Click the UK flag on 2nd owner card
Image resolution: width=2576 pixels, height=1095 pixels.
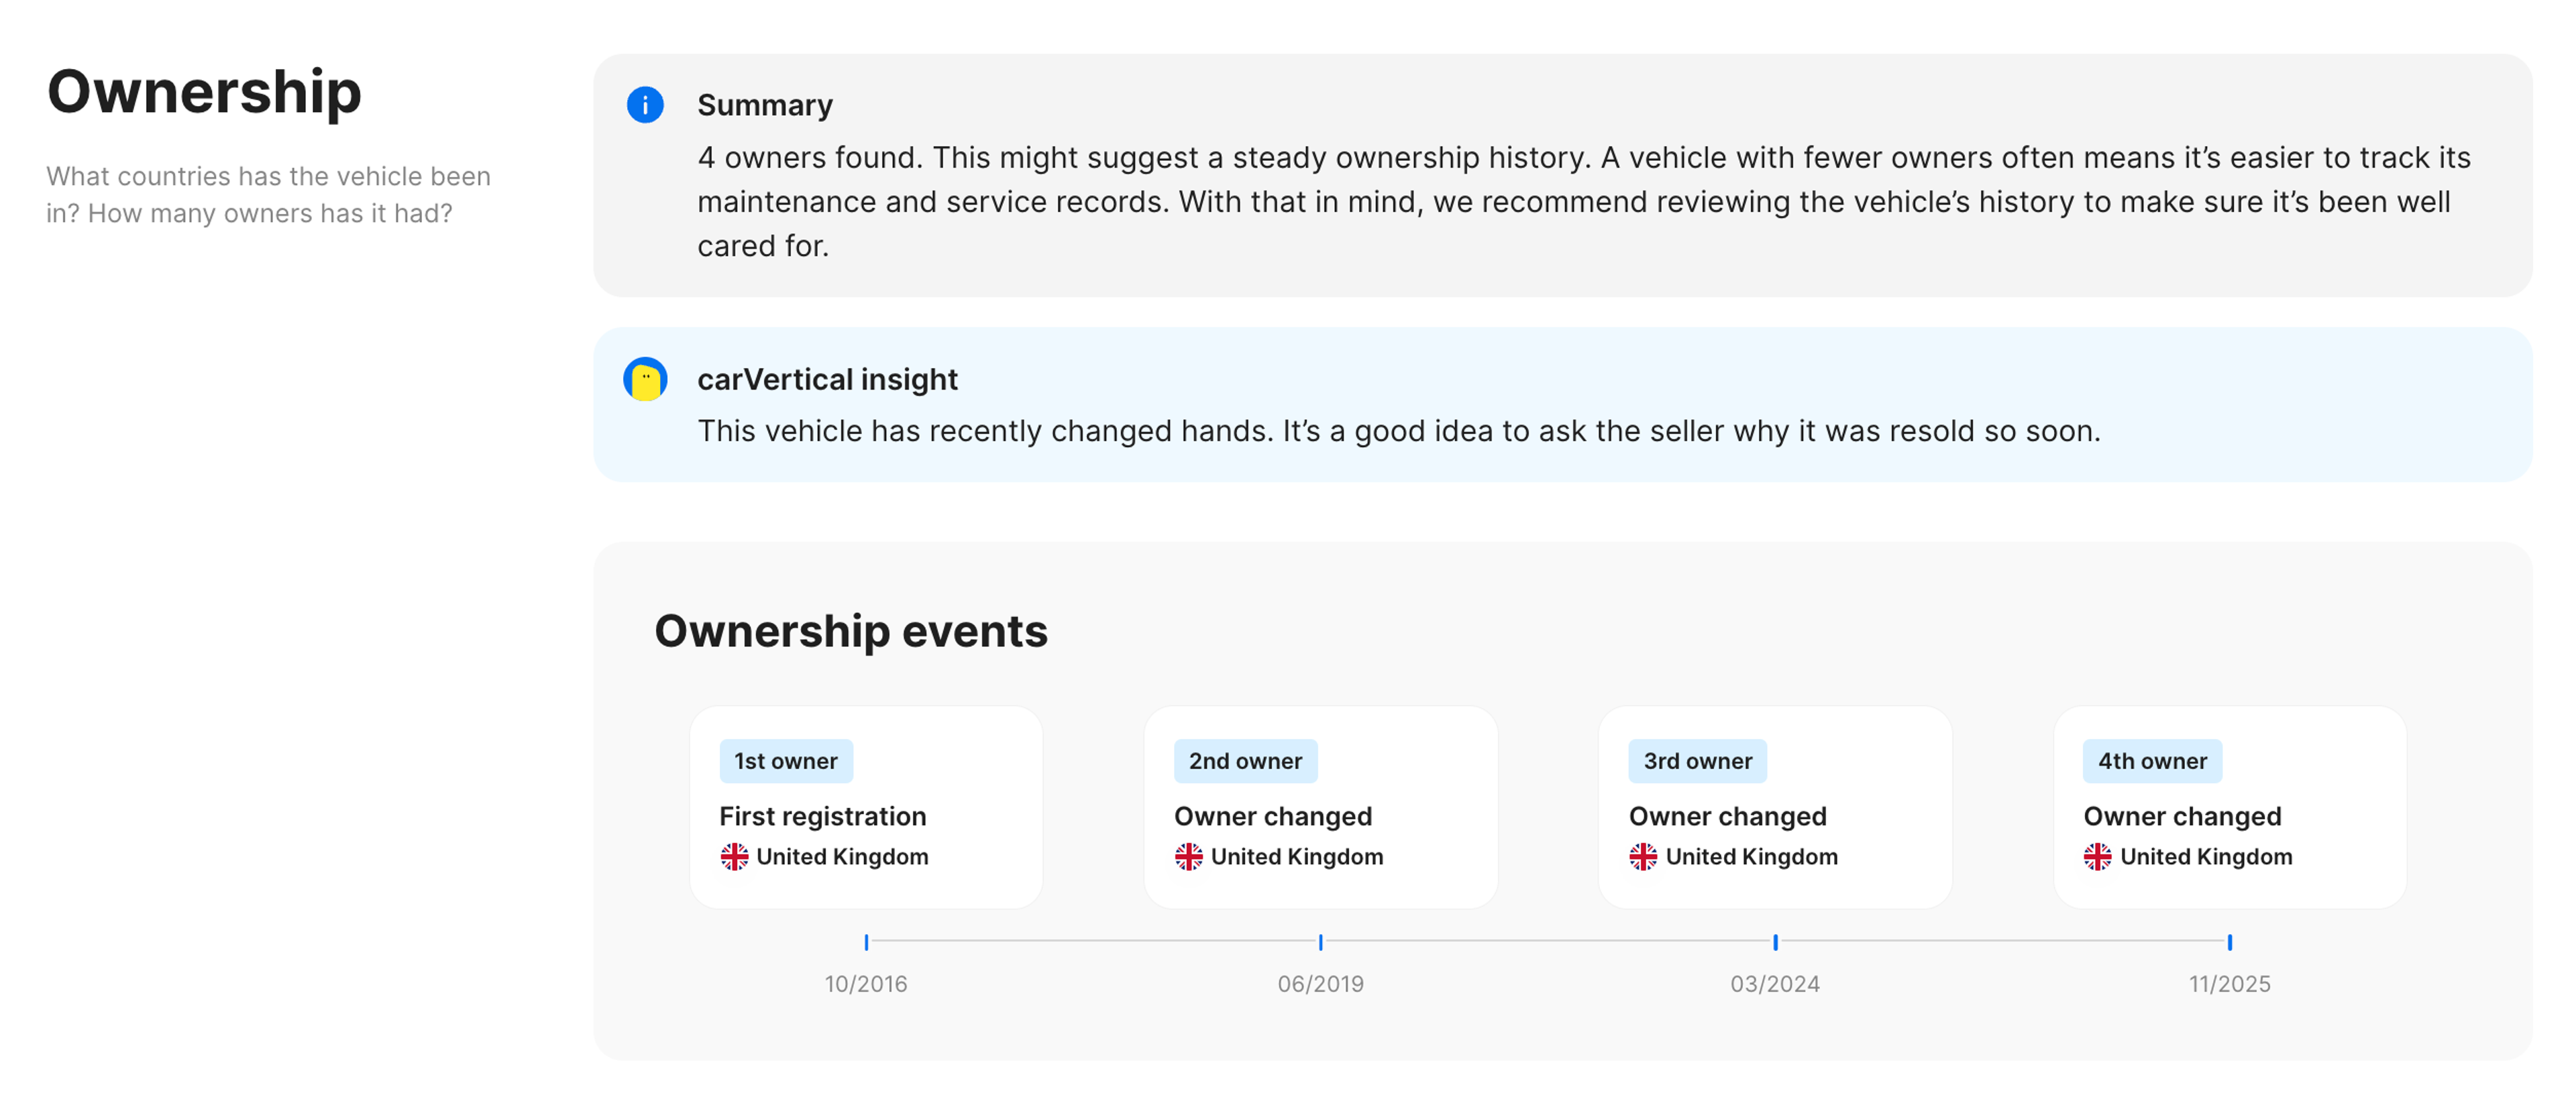[x=1188, y=857]
